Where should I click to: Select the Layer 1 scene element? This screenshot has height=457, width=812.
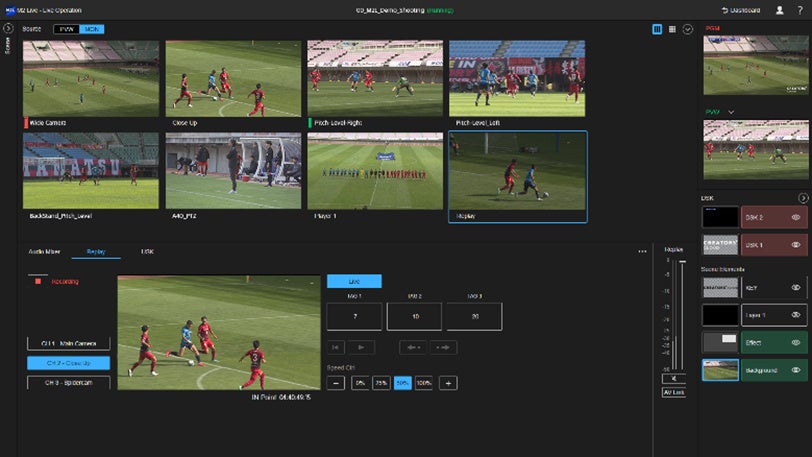[774, 315]
